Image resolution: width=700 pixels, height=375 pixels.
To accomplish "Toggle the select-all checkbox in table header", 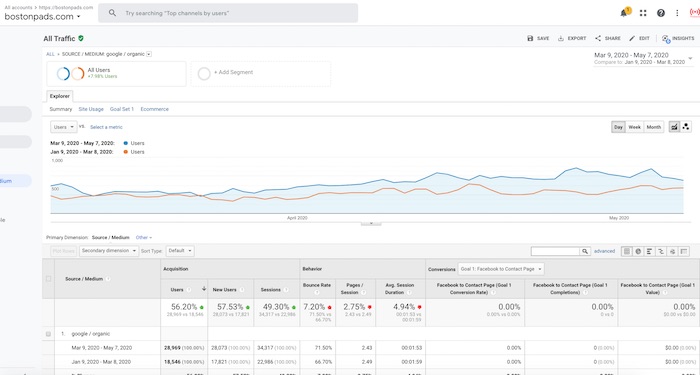I will pyautogui.click(x=48, y=279).
